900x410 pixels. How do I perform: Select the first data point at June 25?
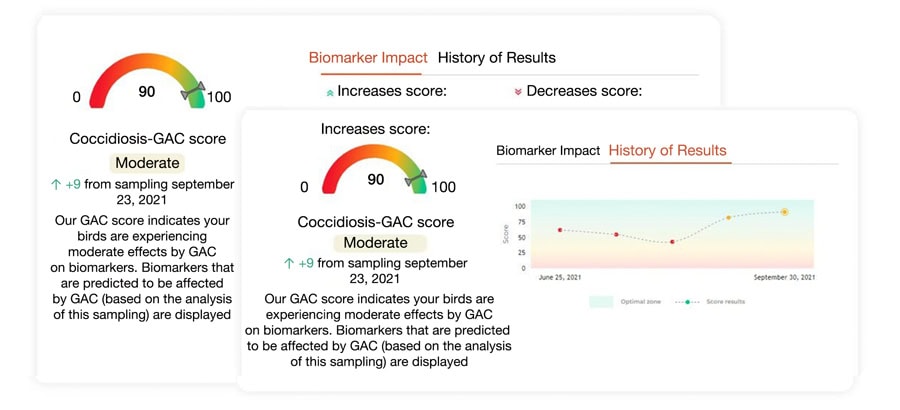(560, 230)
